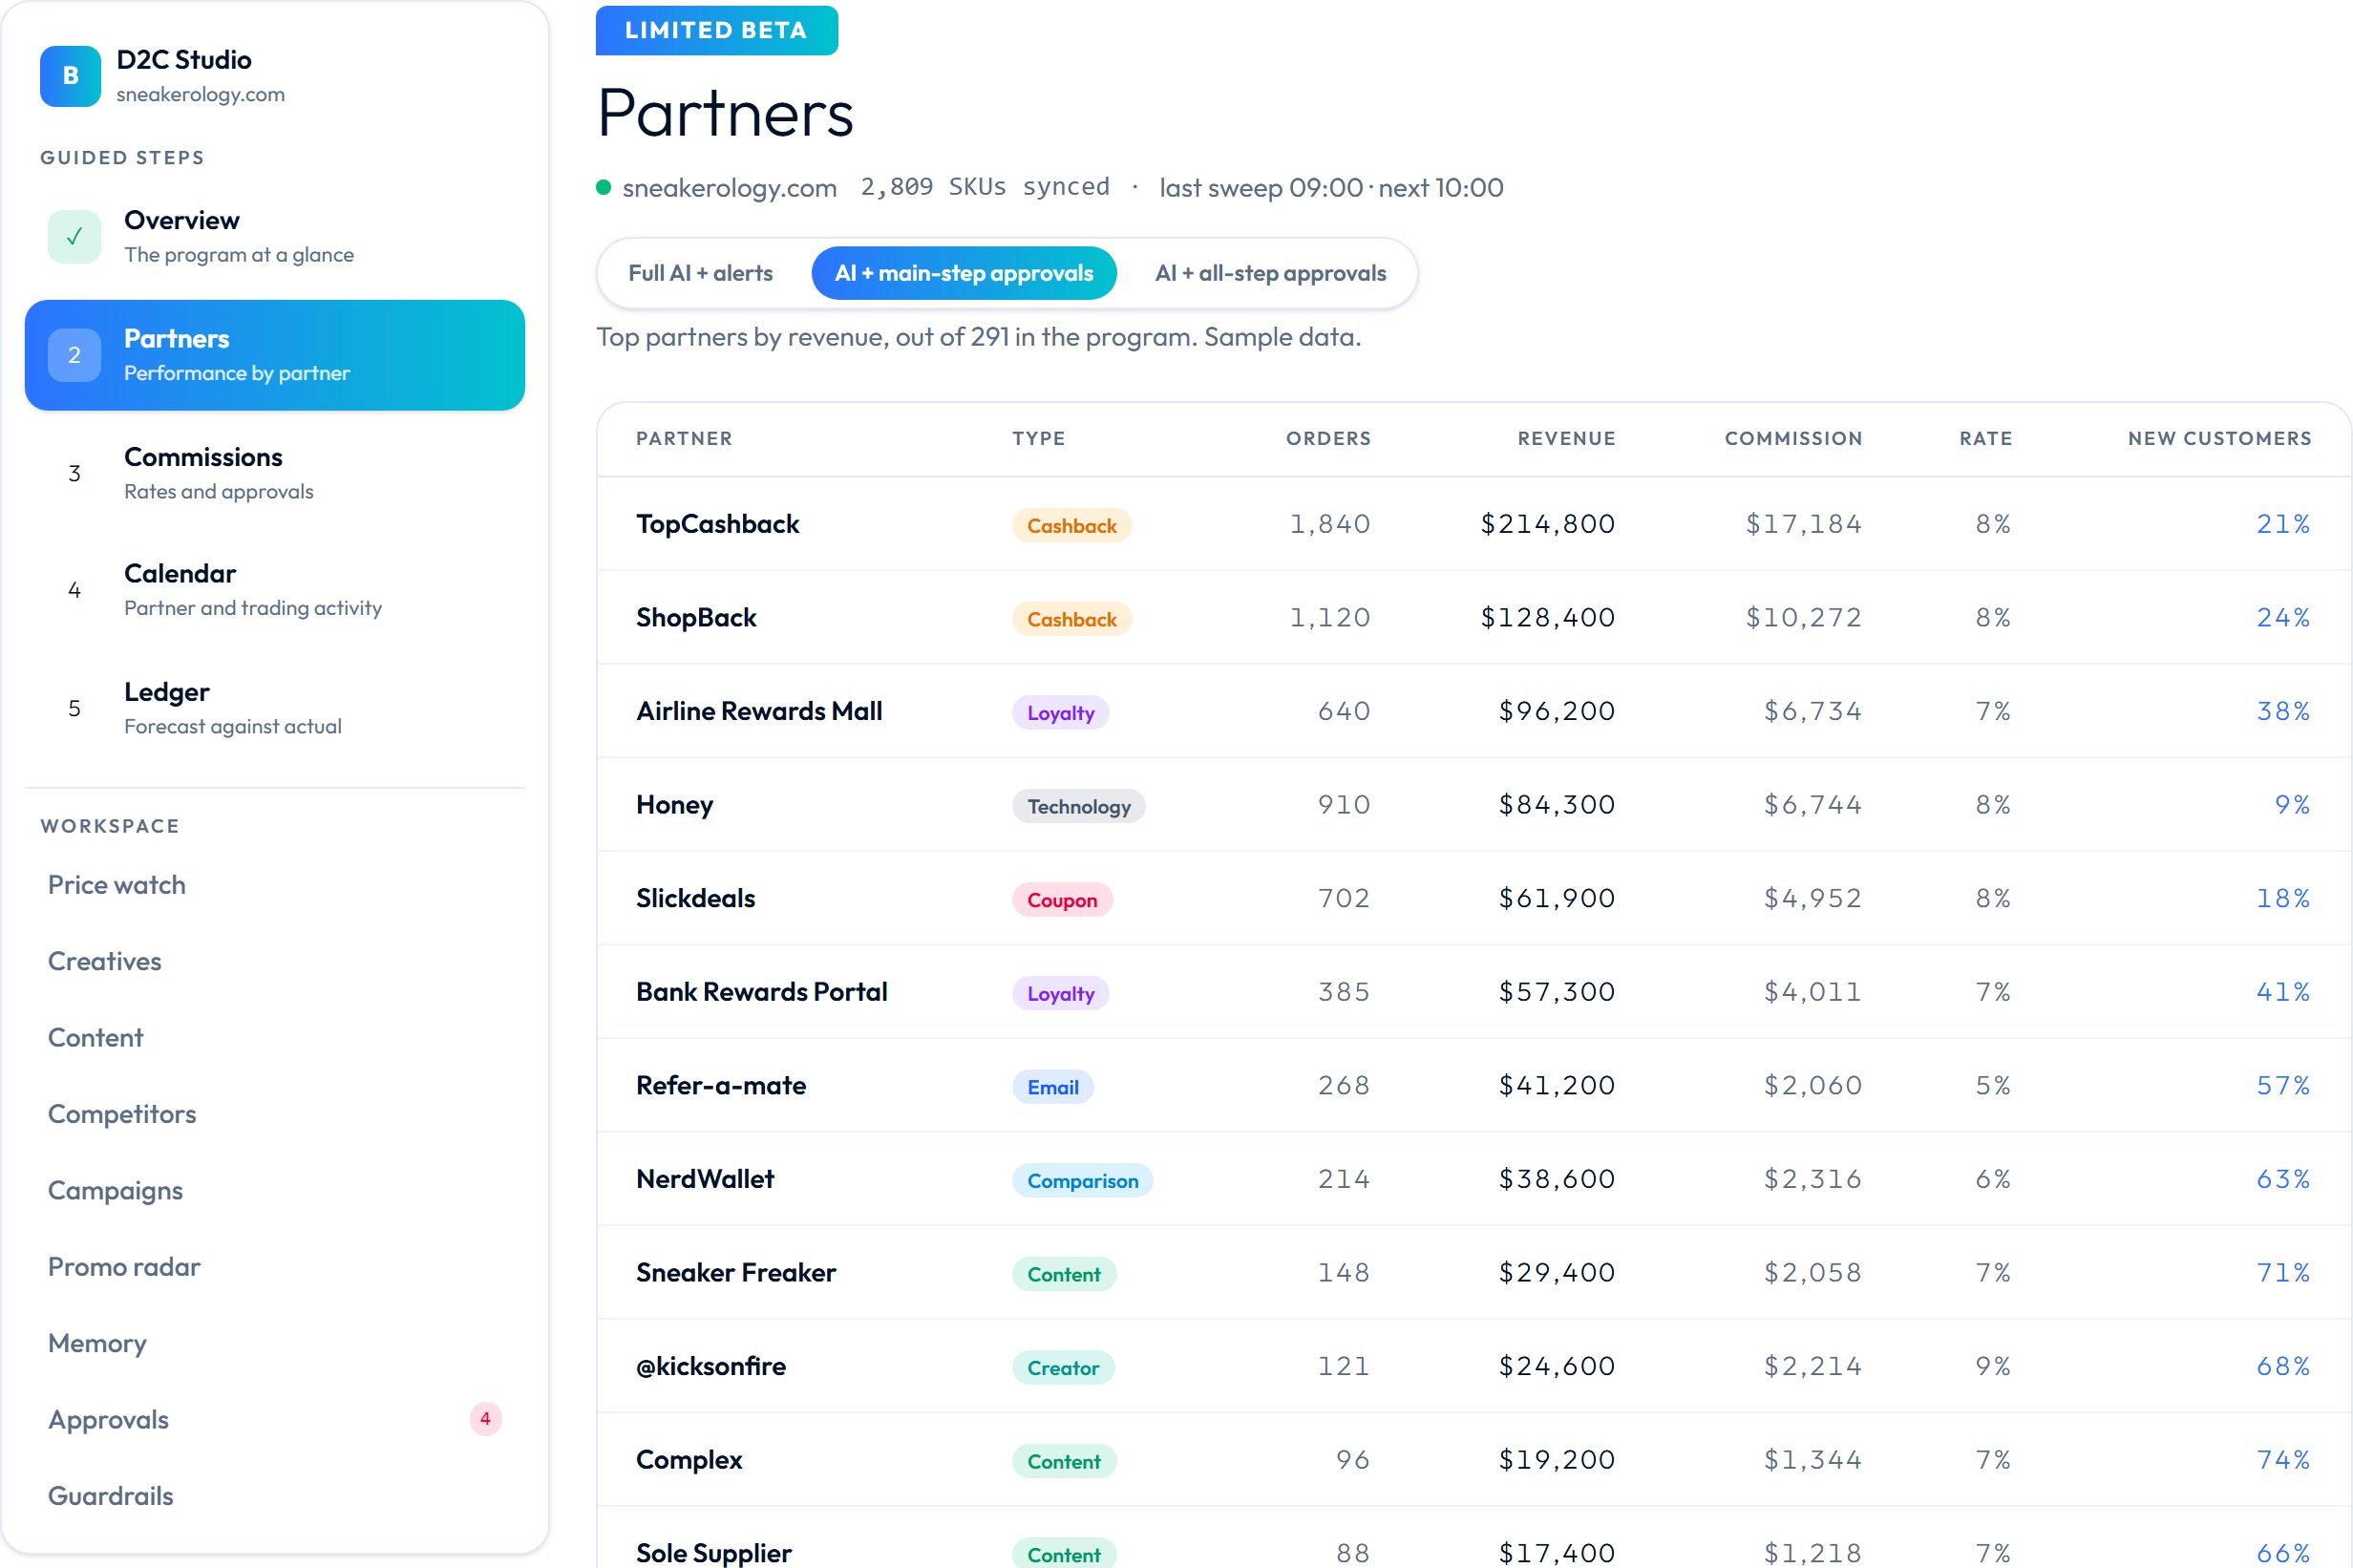Click the Loyalty tag for Airline Rewards Mall
This screenshot has width=2353, height=1568.
point(1061,712)
